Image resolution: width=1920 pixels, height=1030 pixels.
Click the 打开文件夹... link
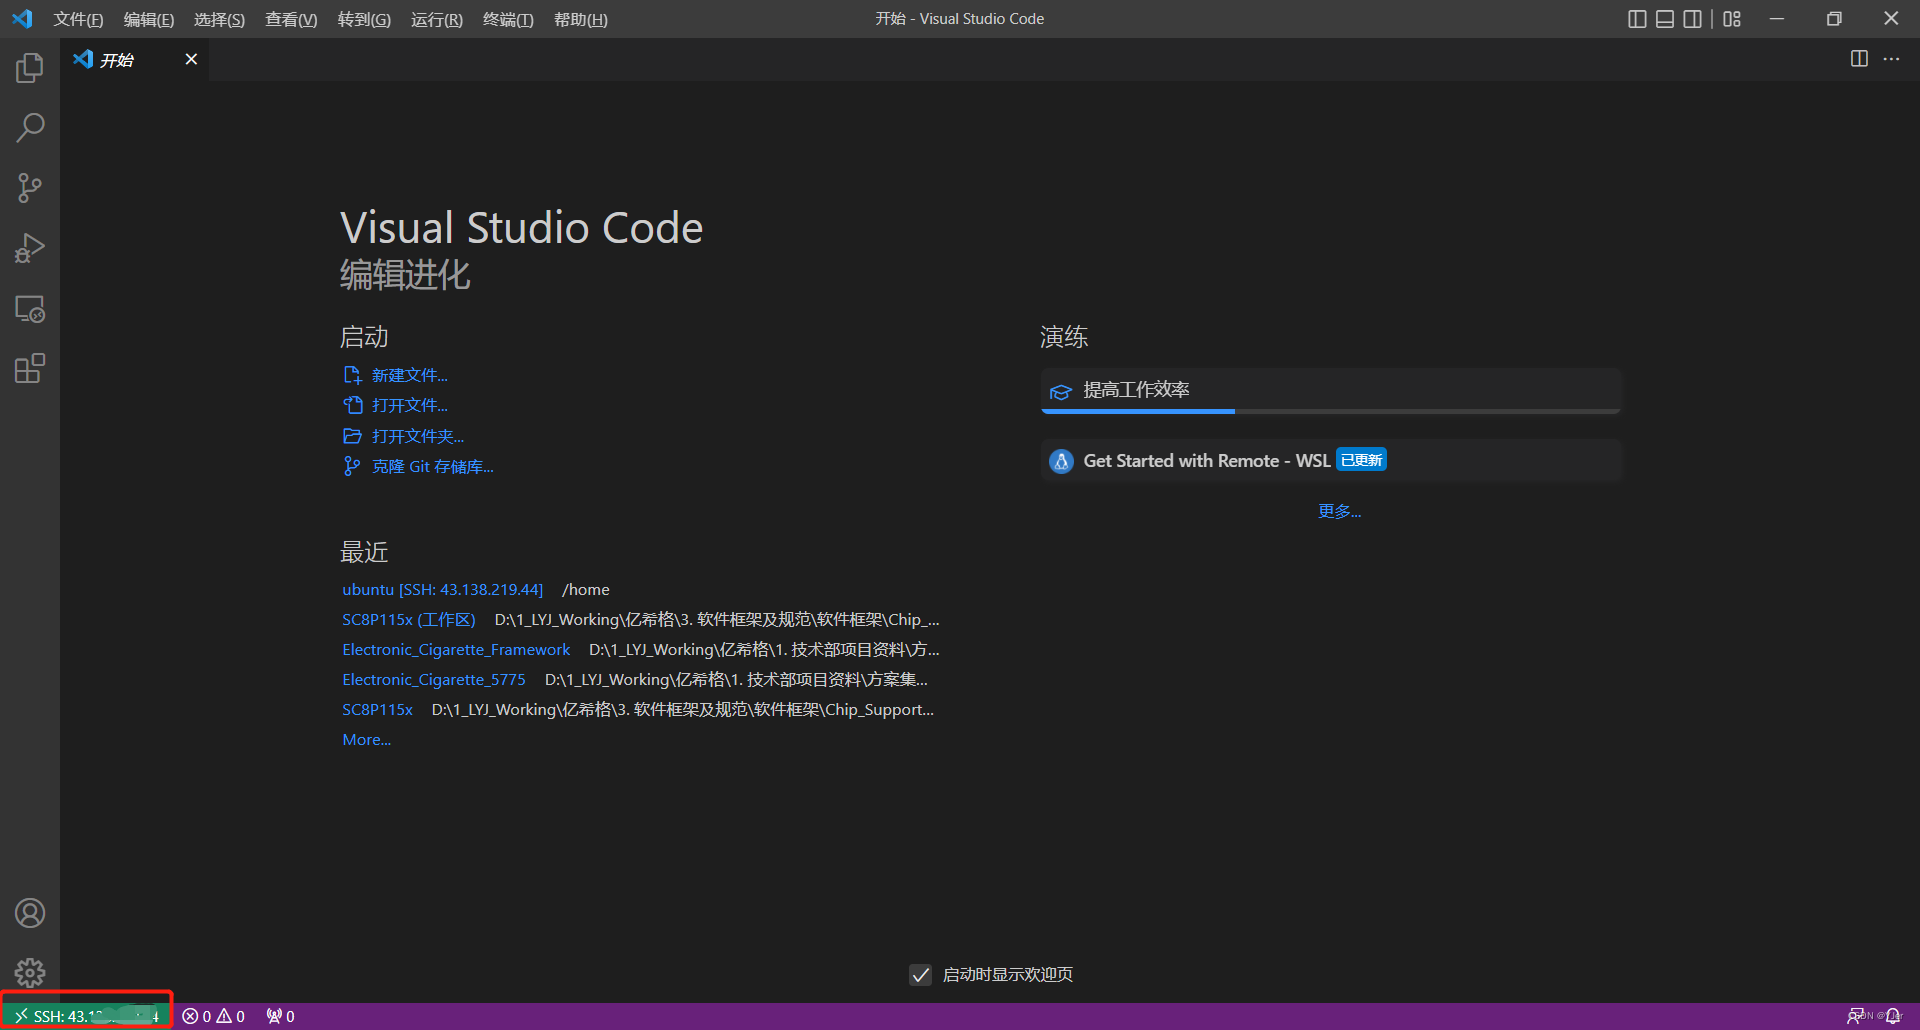(418, 436)
